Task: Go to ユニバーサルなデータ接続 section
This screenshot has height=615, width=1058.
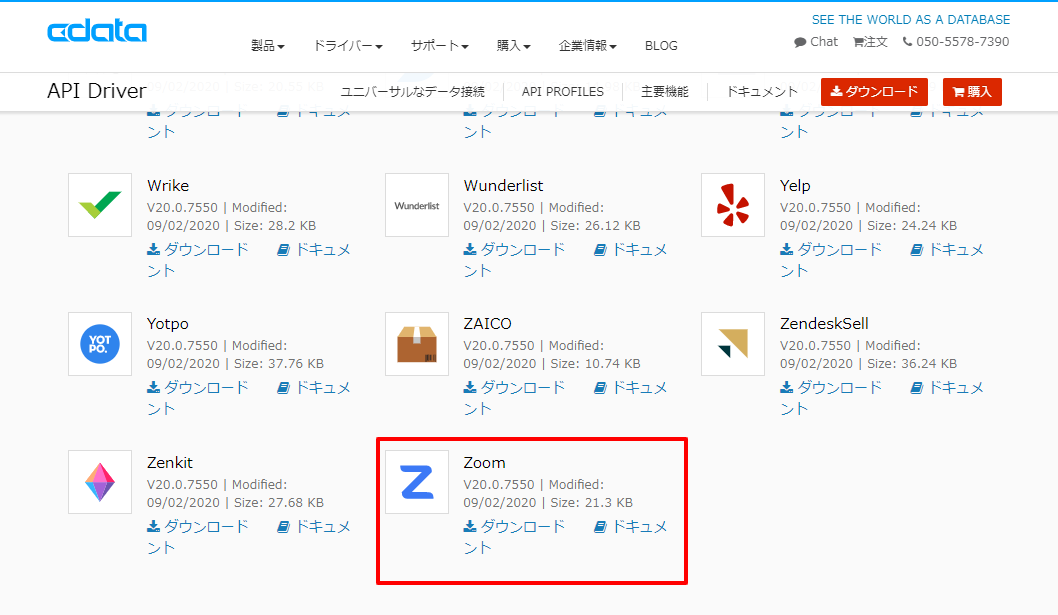Action: [x=412, y=92]
